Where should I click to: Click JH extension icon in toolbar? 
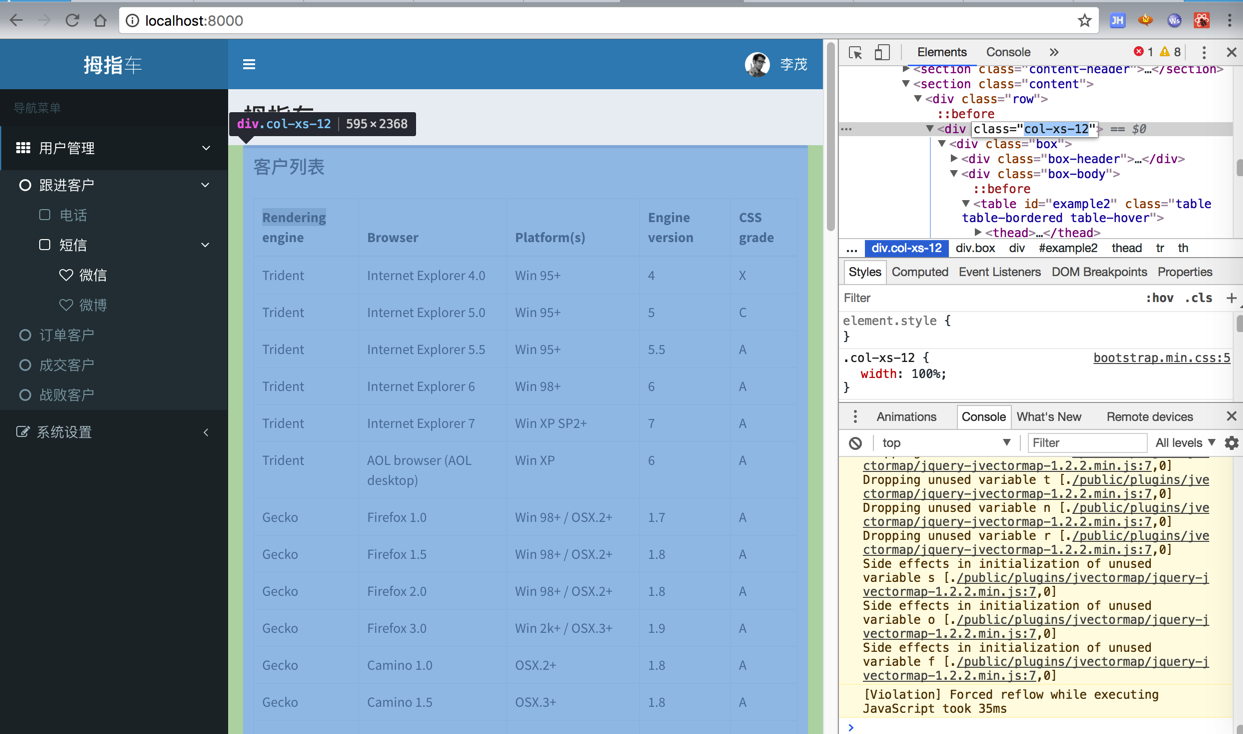point(1117,20)
